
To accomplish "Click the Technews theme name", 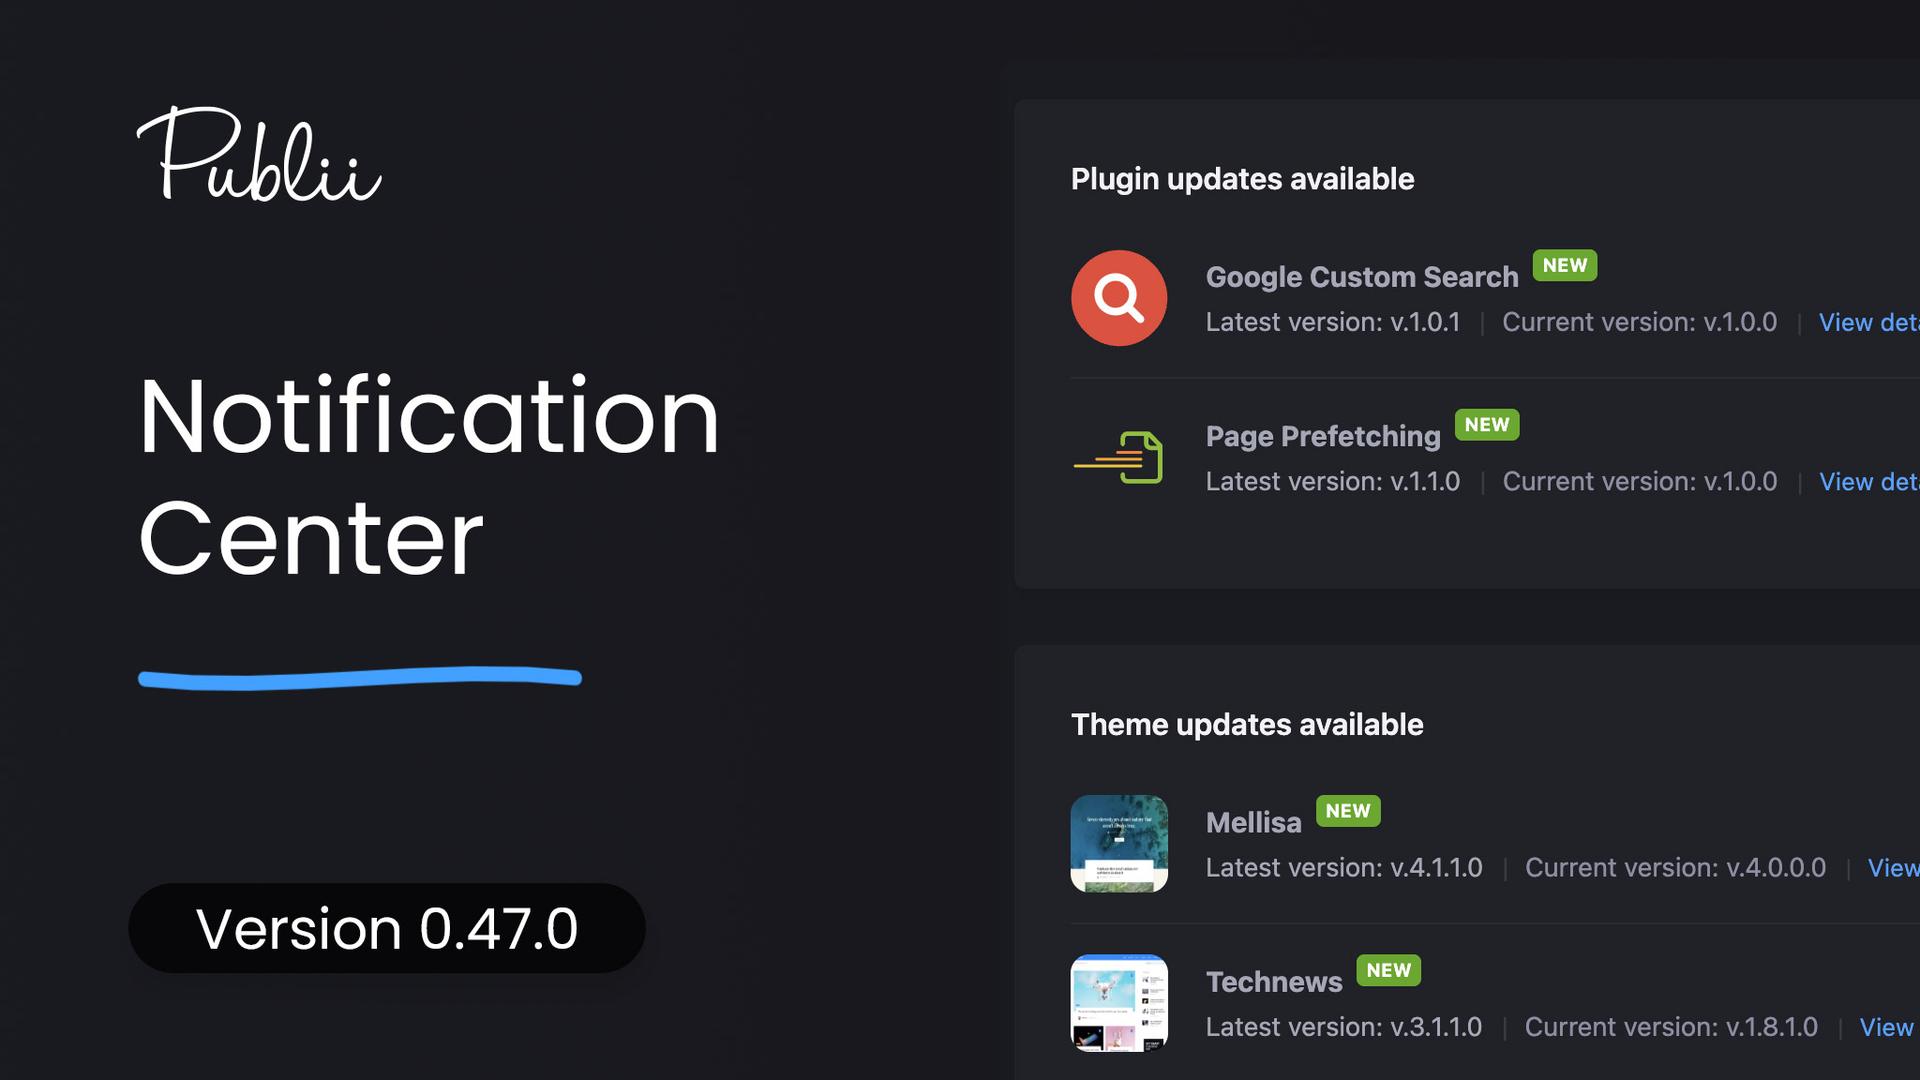I will tap(1273, 982).
